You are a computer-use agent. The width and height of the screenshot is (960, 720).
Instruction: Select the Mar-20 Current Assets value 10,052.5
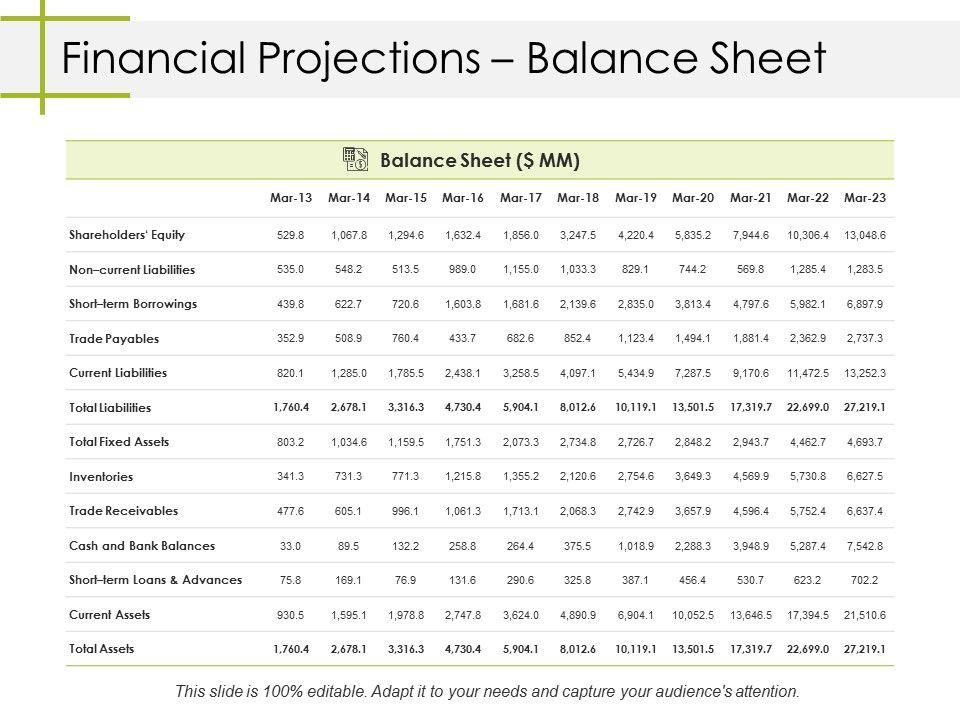pos(693,615)
